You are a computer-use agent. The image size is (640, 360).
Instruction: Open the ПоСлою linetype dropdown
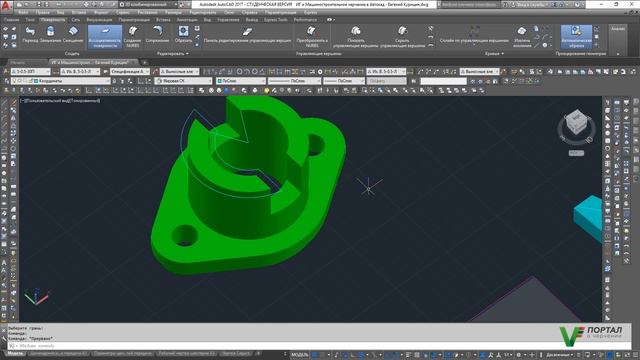(x=294, y=81)
